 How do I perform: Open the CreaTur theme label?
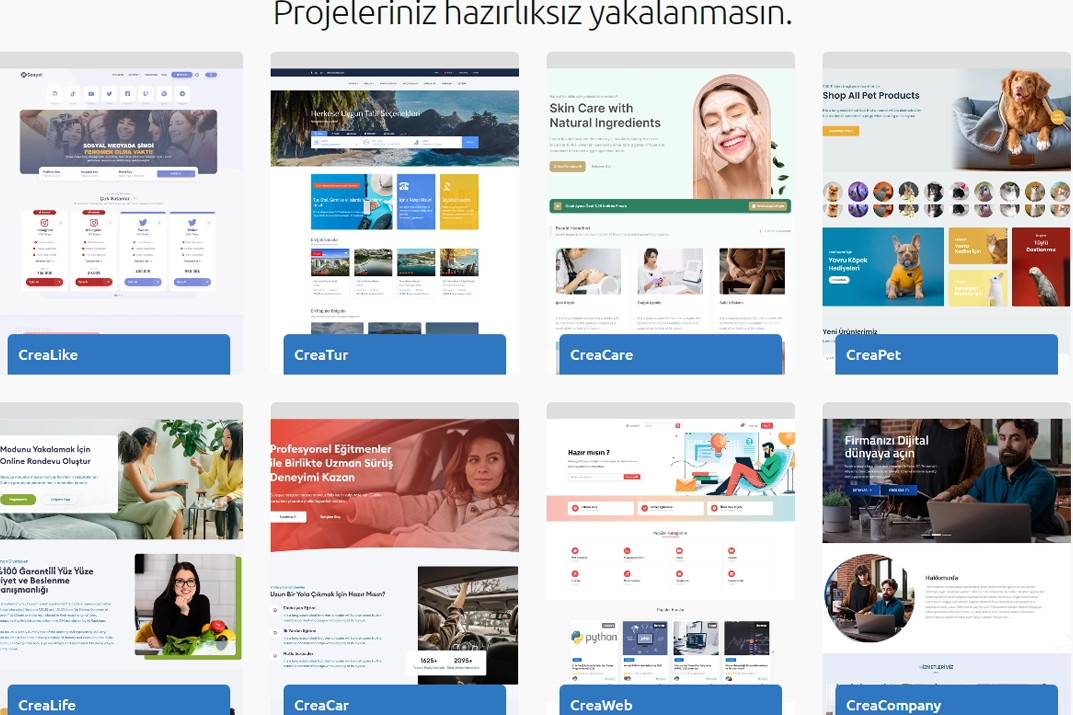(394, 355)
